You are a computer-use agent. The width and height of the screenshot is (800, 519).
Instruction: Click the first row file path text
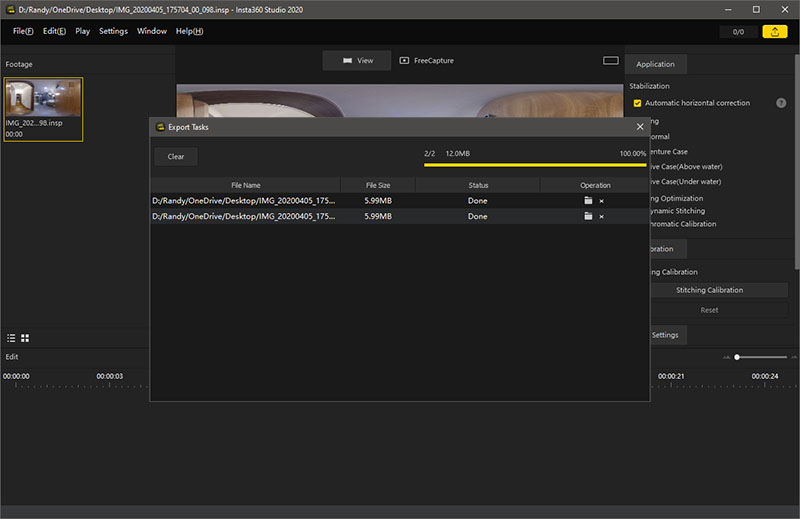pos(243,201)
